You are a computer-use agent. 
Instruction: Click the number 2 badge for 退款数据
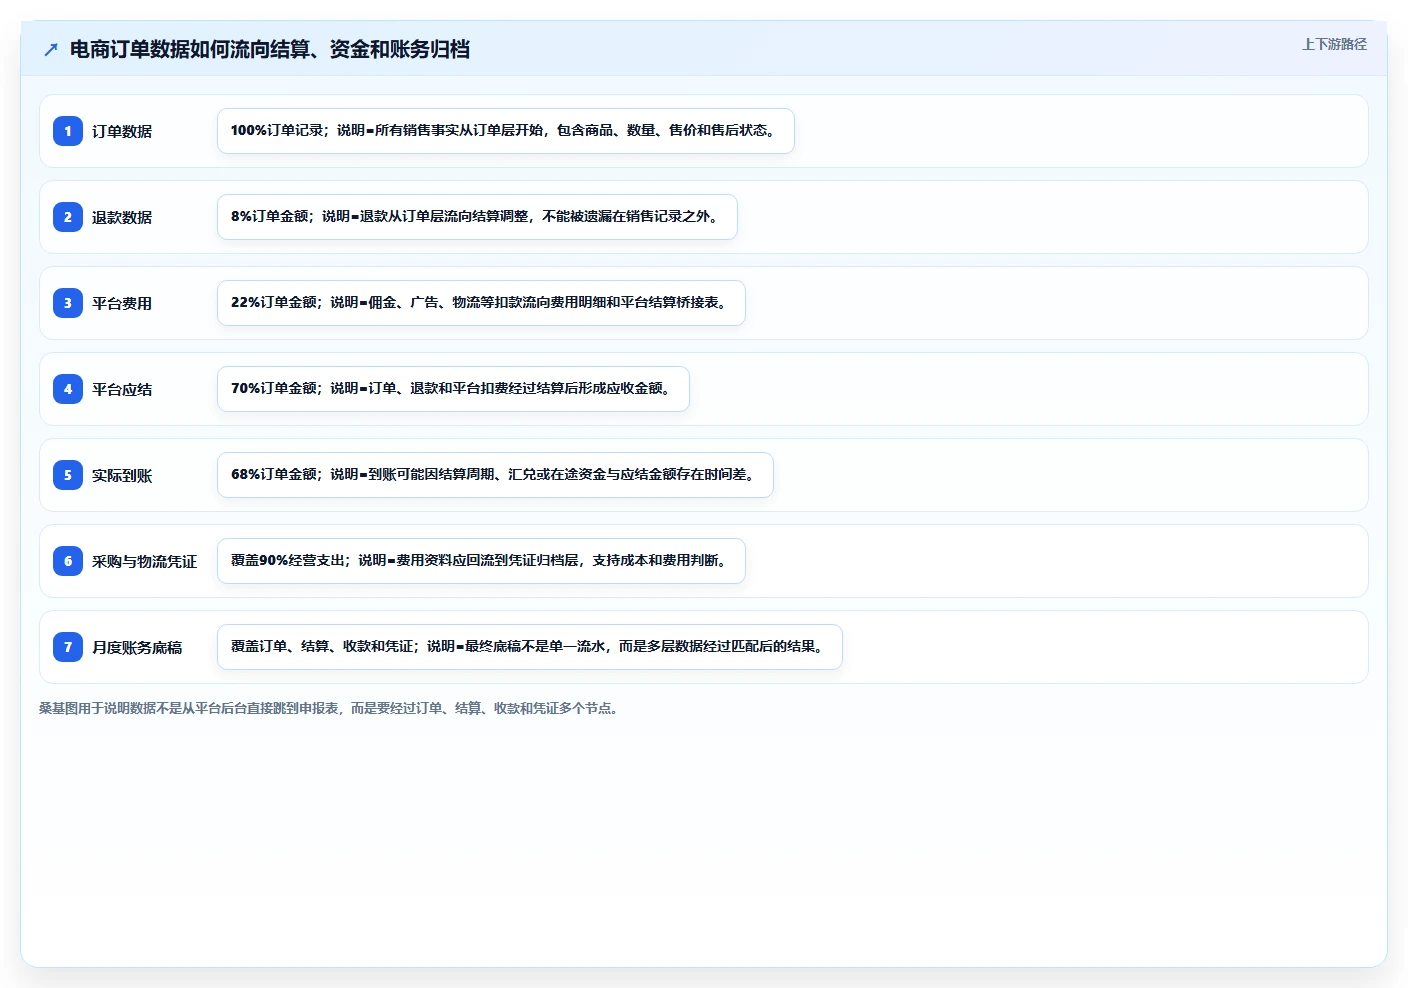(68, 217)
